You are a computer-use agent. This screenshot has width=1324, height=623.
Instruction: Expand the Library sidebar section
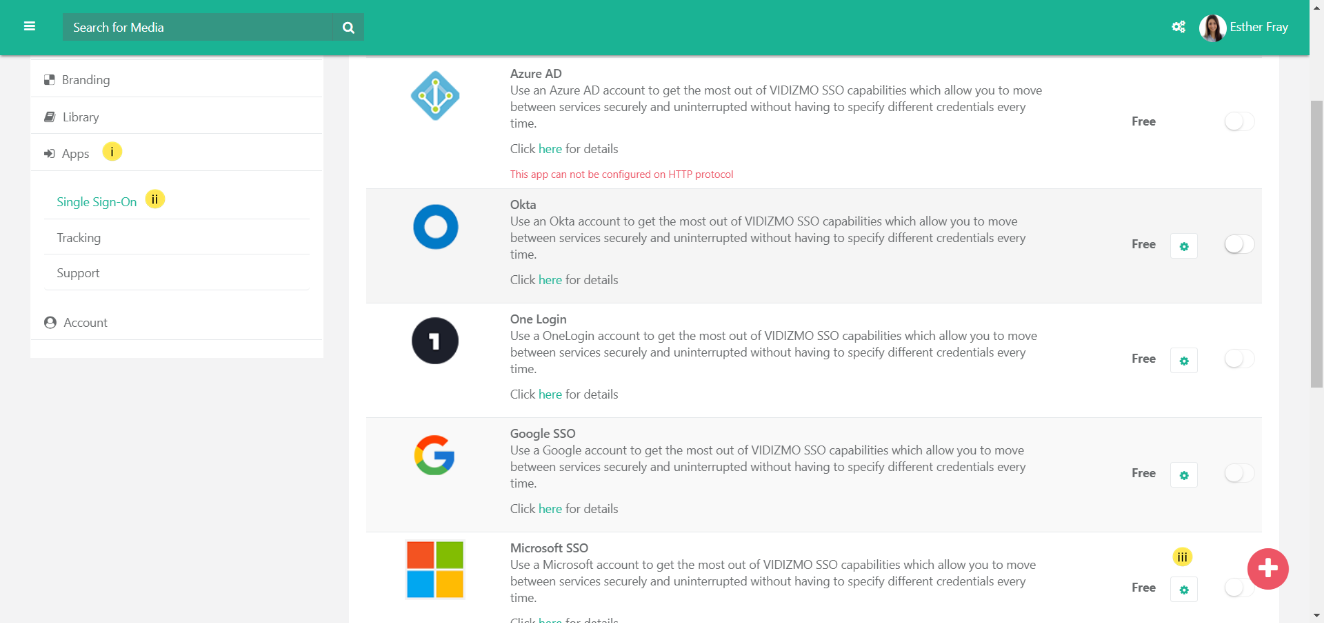click(80, 117)
